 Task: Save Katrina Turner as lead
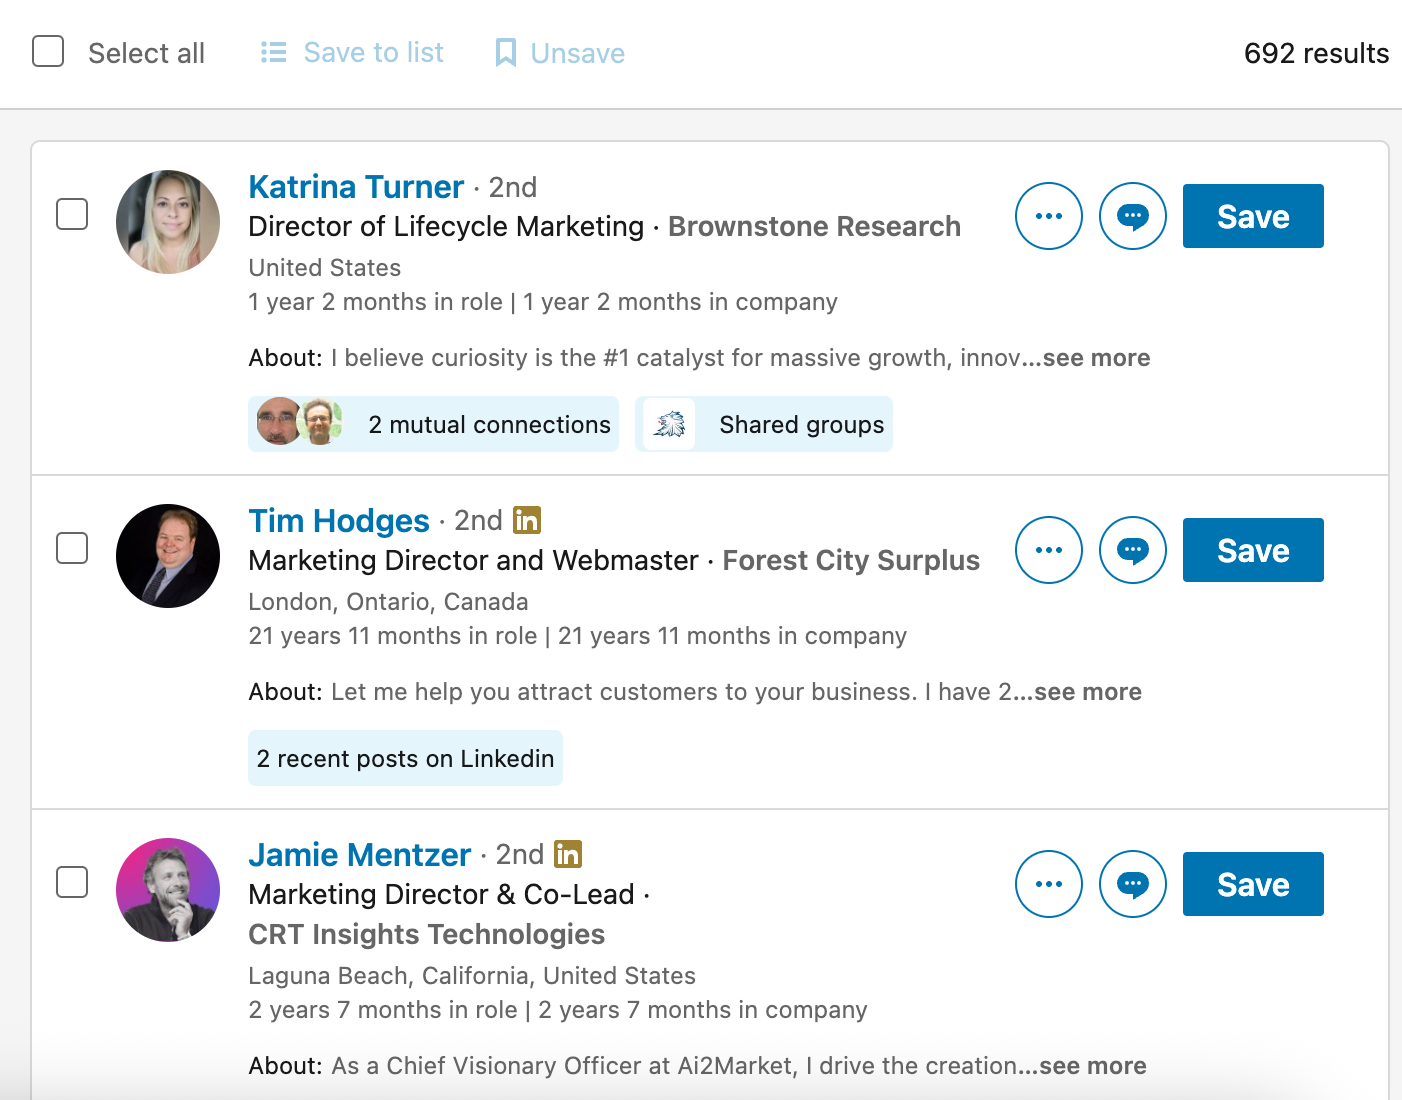click(x=1253, y=216)
